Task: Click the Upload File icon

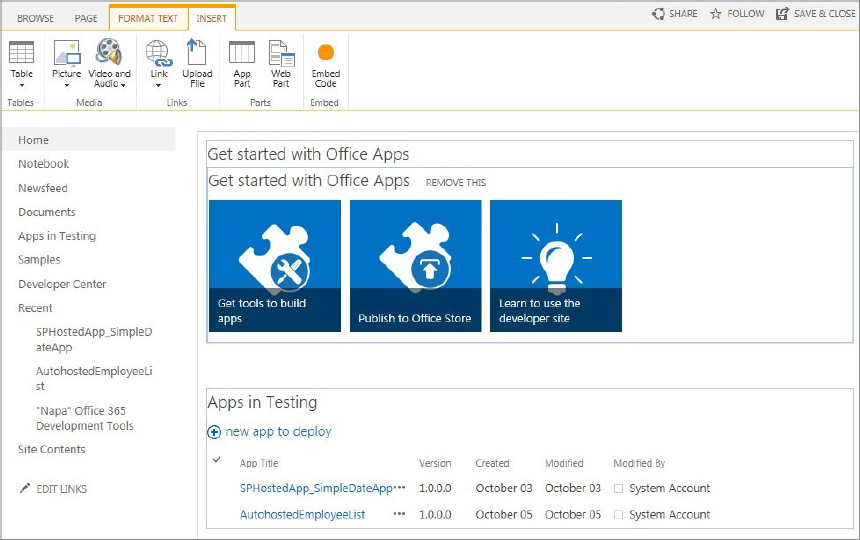Action: (196, 52)
